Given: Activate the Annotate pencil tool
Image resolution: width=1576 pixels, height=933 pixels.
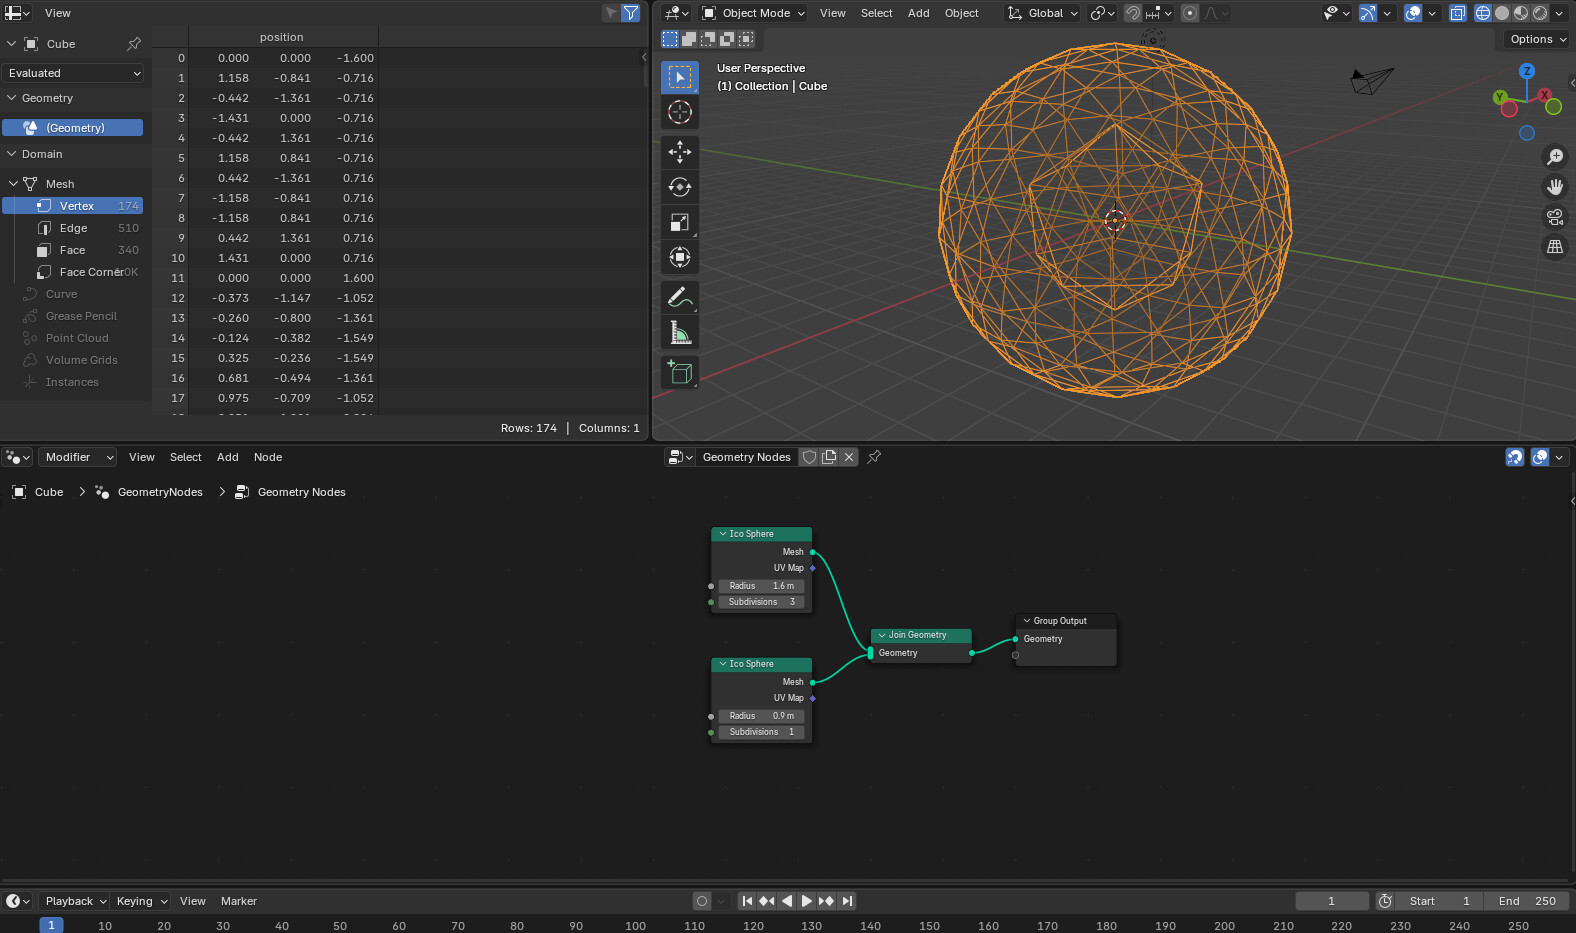Looking at the screenshot, I should pyautogui.click(x=680, y=297).
